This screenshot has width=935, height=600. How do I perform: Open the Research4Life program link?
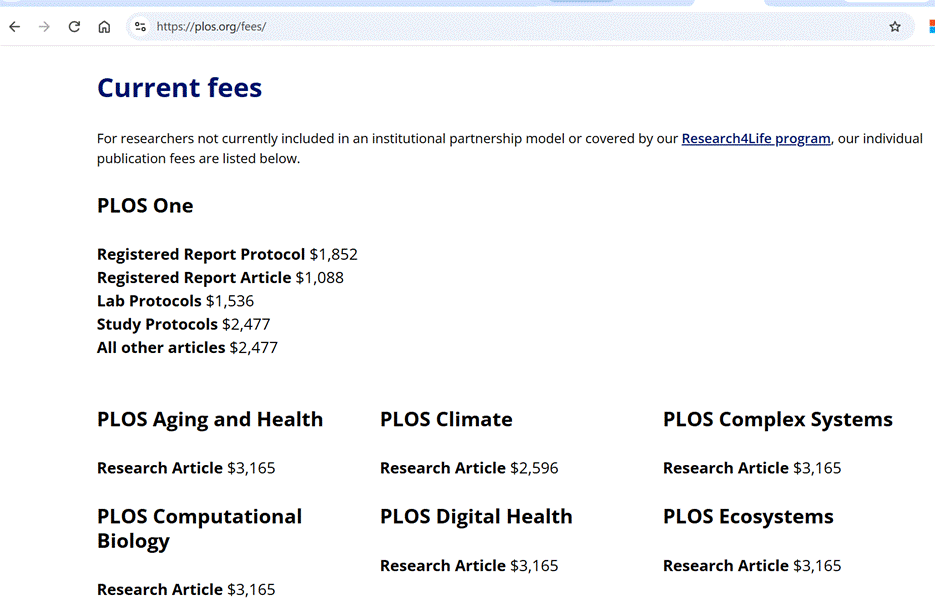(x=756, y=138)
